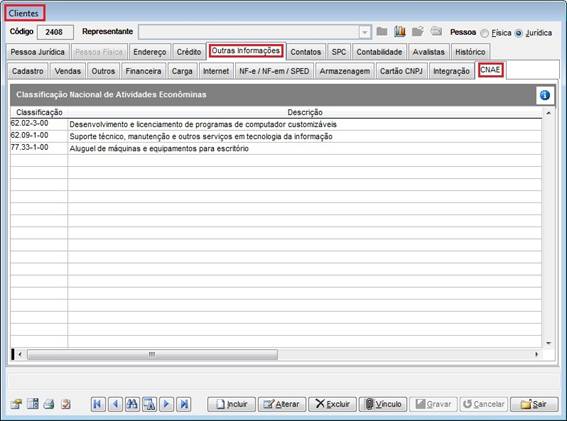Screen dimensions: 567x421
Task: Open the Representante dropdown arrow
Action: [365, 32]
